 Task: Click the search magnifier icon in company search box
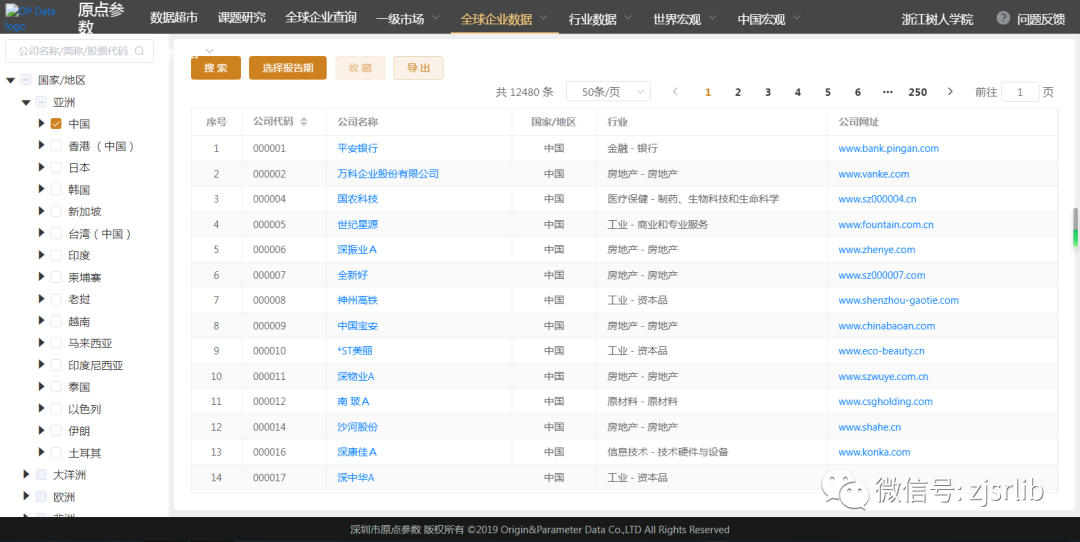[x=140, y=51]
